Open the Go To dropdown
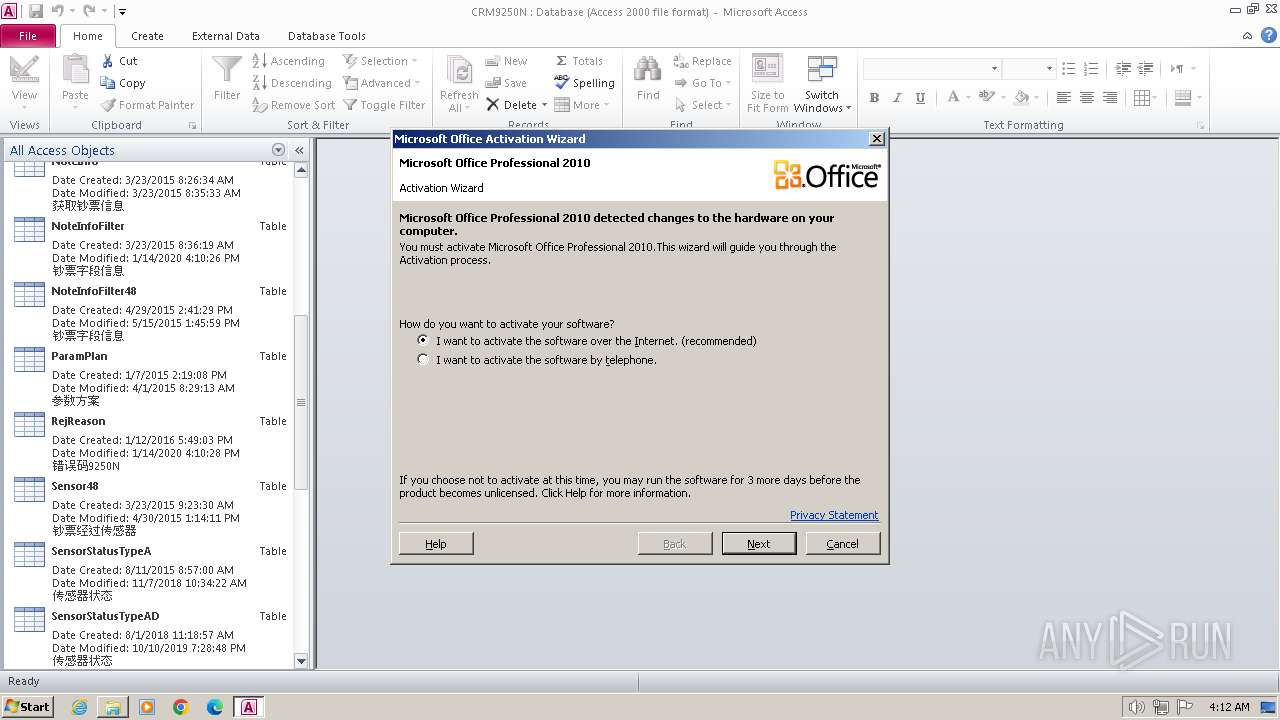This screenshot has height=720, width=1280. click(x=702, y=83)
